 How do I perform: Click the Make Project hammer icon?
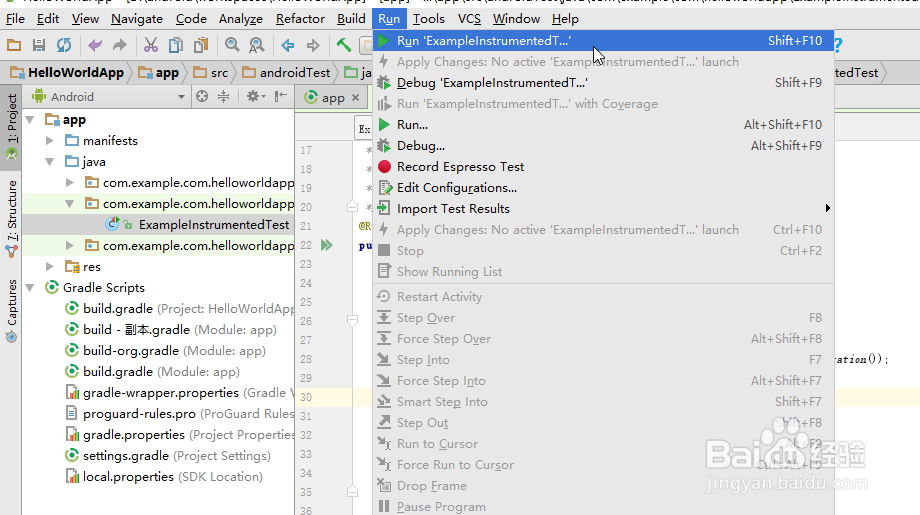click(344, 45)
